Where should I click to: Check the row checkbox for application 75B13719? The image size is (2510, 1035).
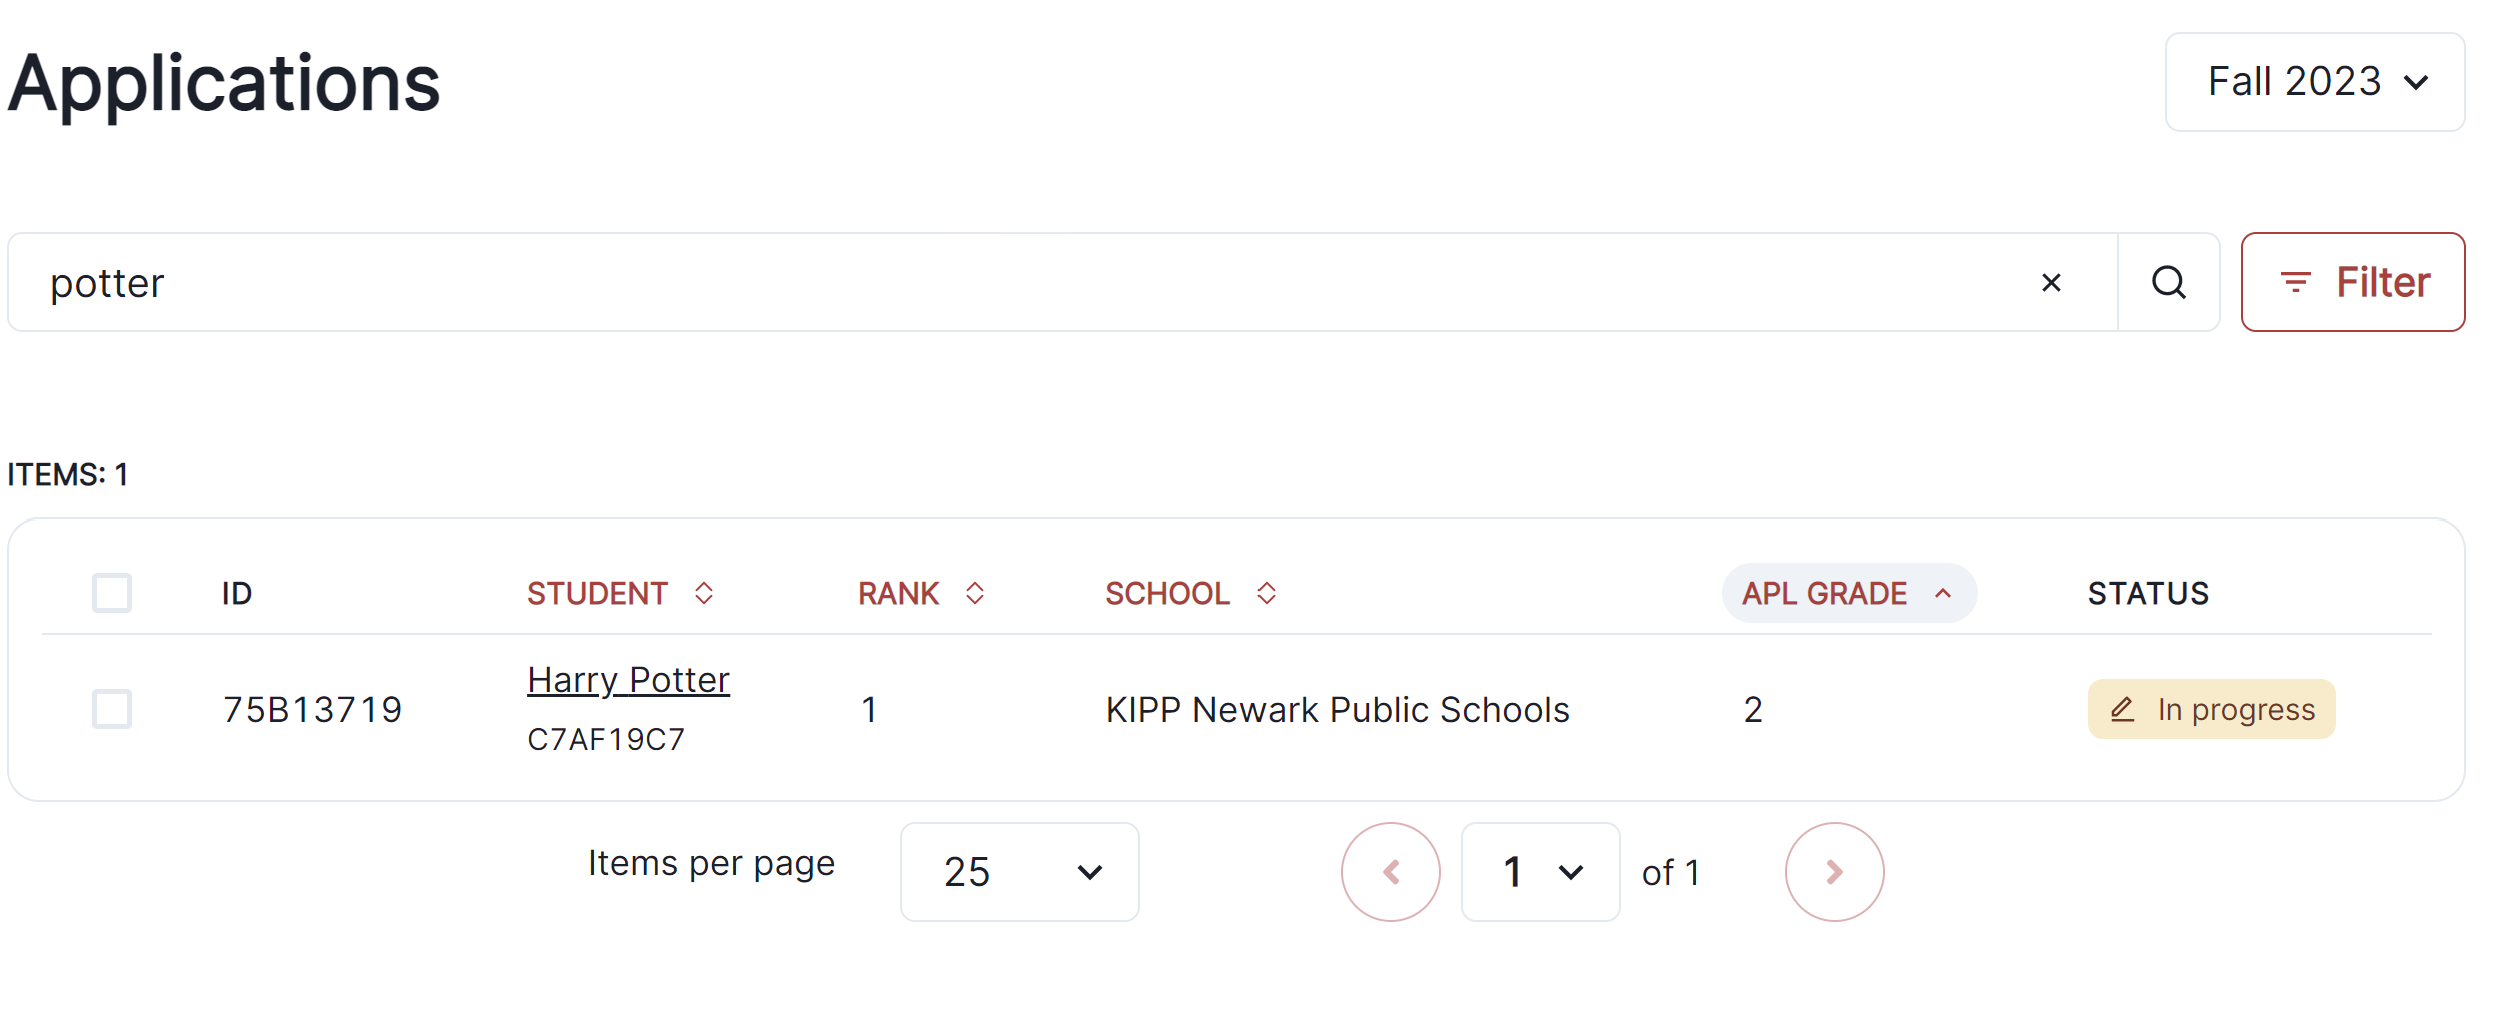pos(112,709)
